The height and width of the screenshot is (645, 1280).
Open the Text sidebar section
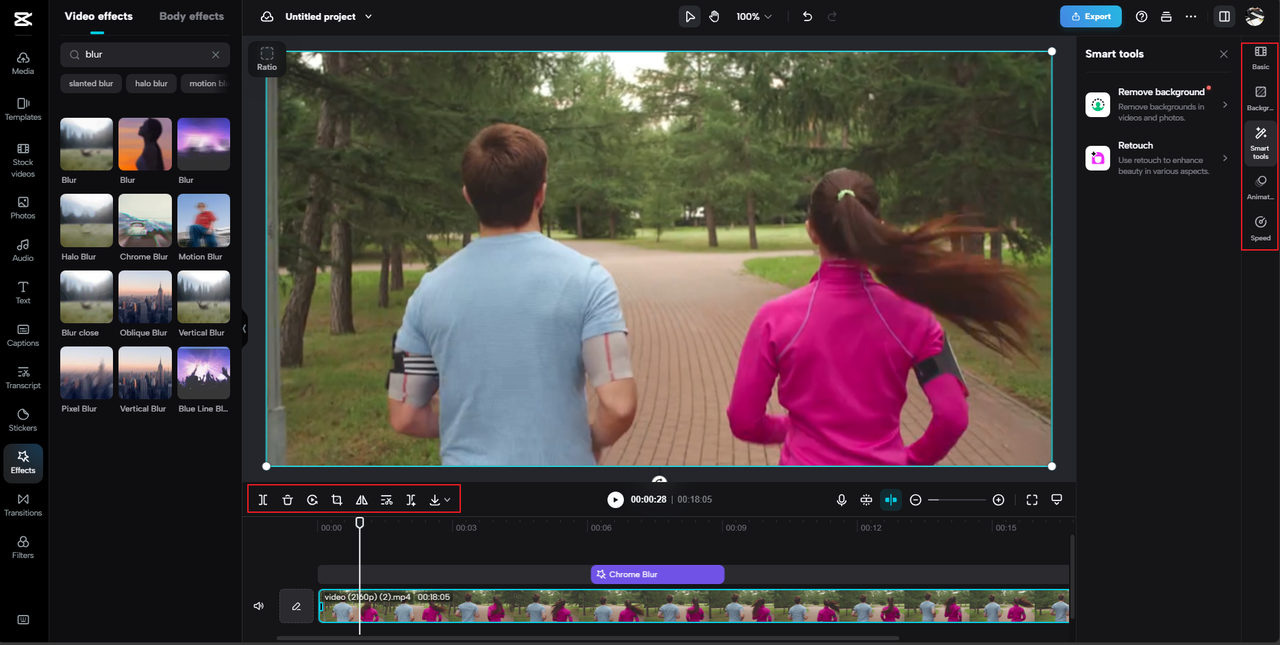tap(23, 292)
